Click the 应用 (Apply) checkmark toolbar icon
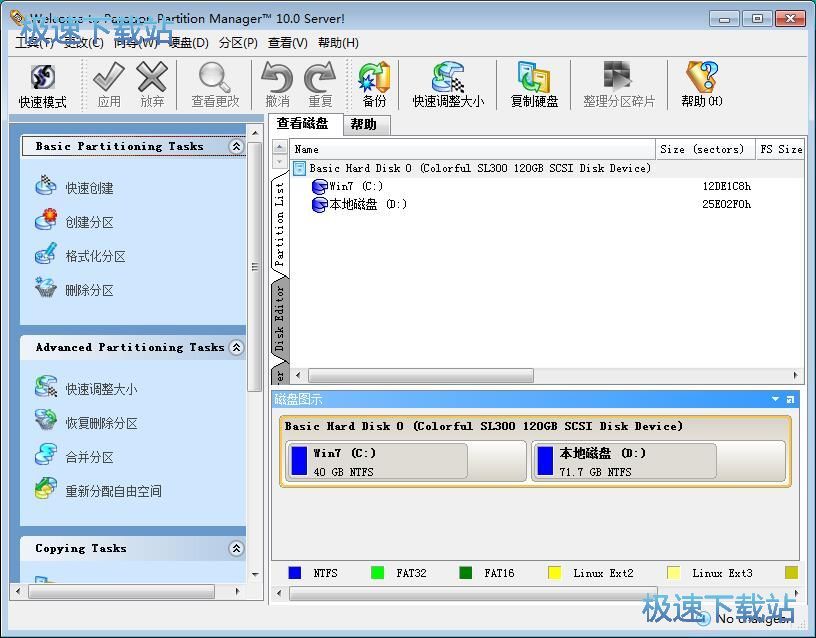 click(108, 84)
